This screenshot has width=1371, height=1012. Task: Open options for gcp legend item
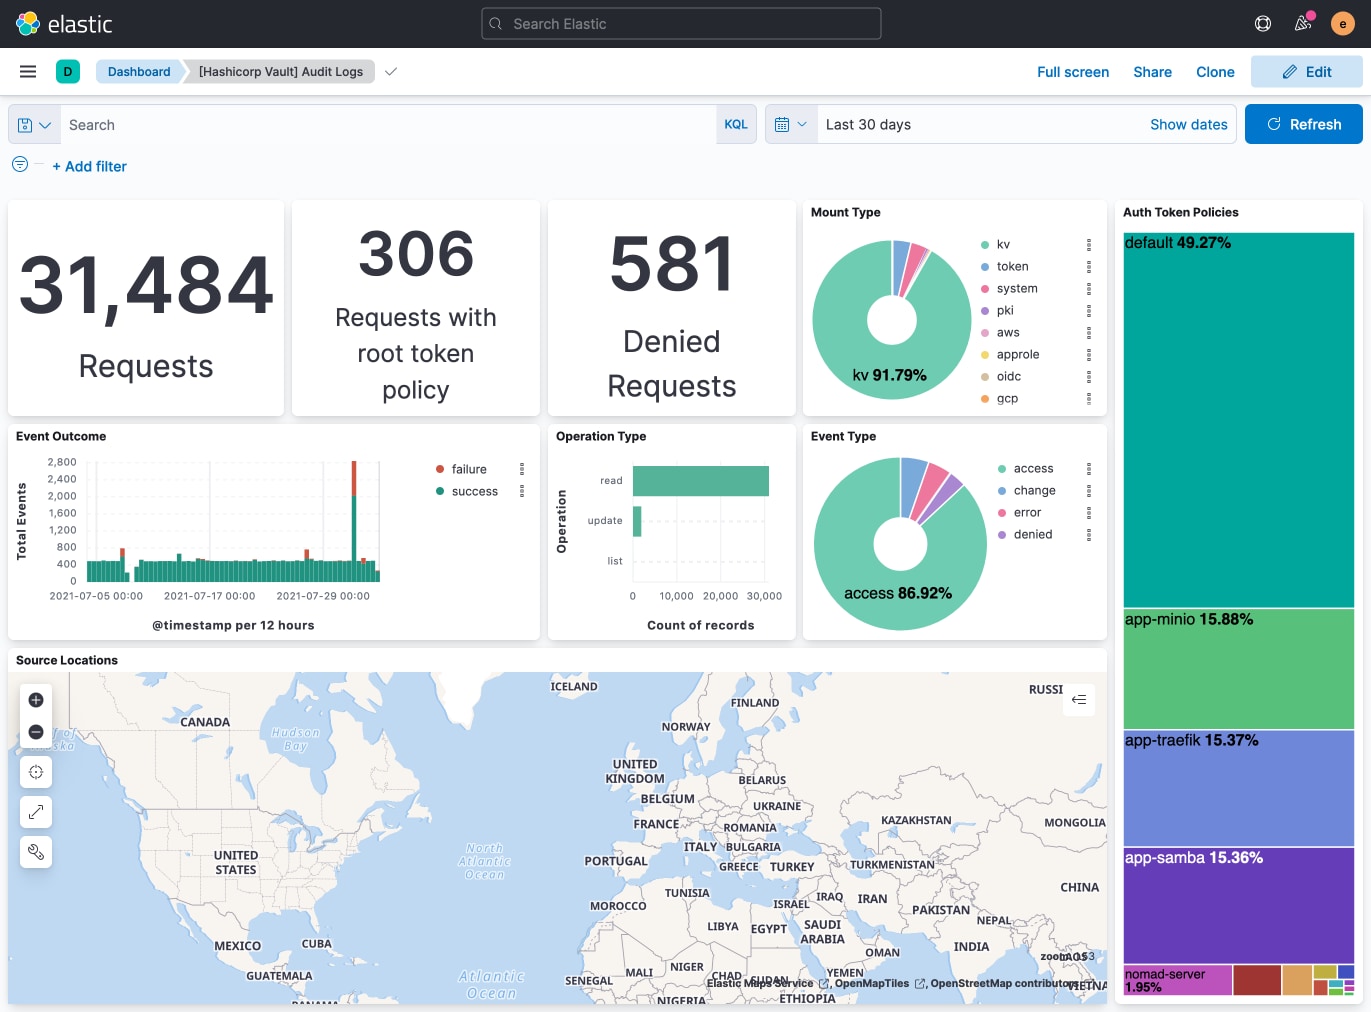click(1089, 399)
